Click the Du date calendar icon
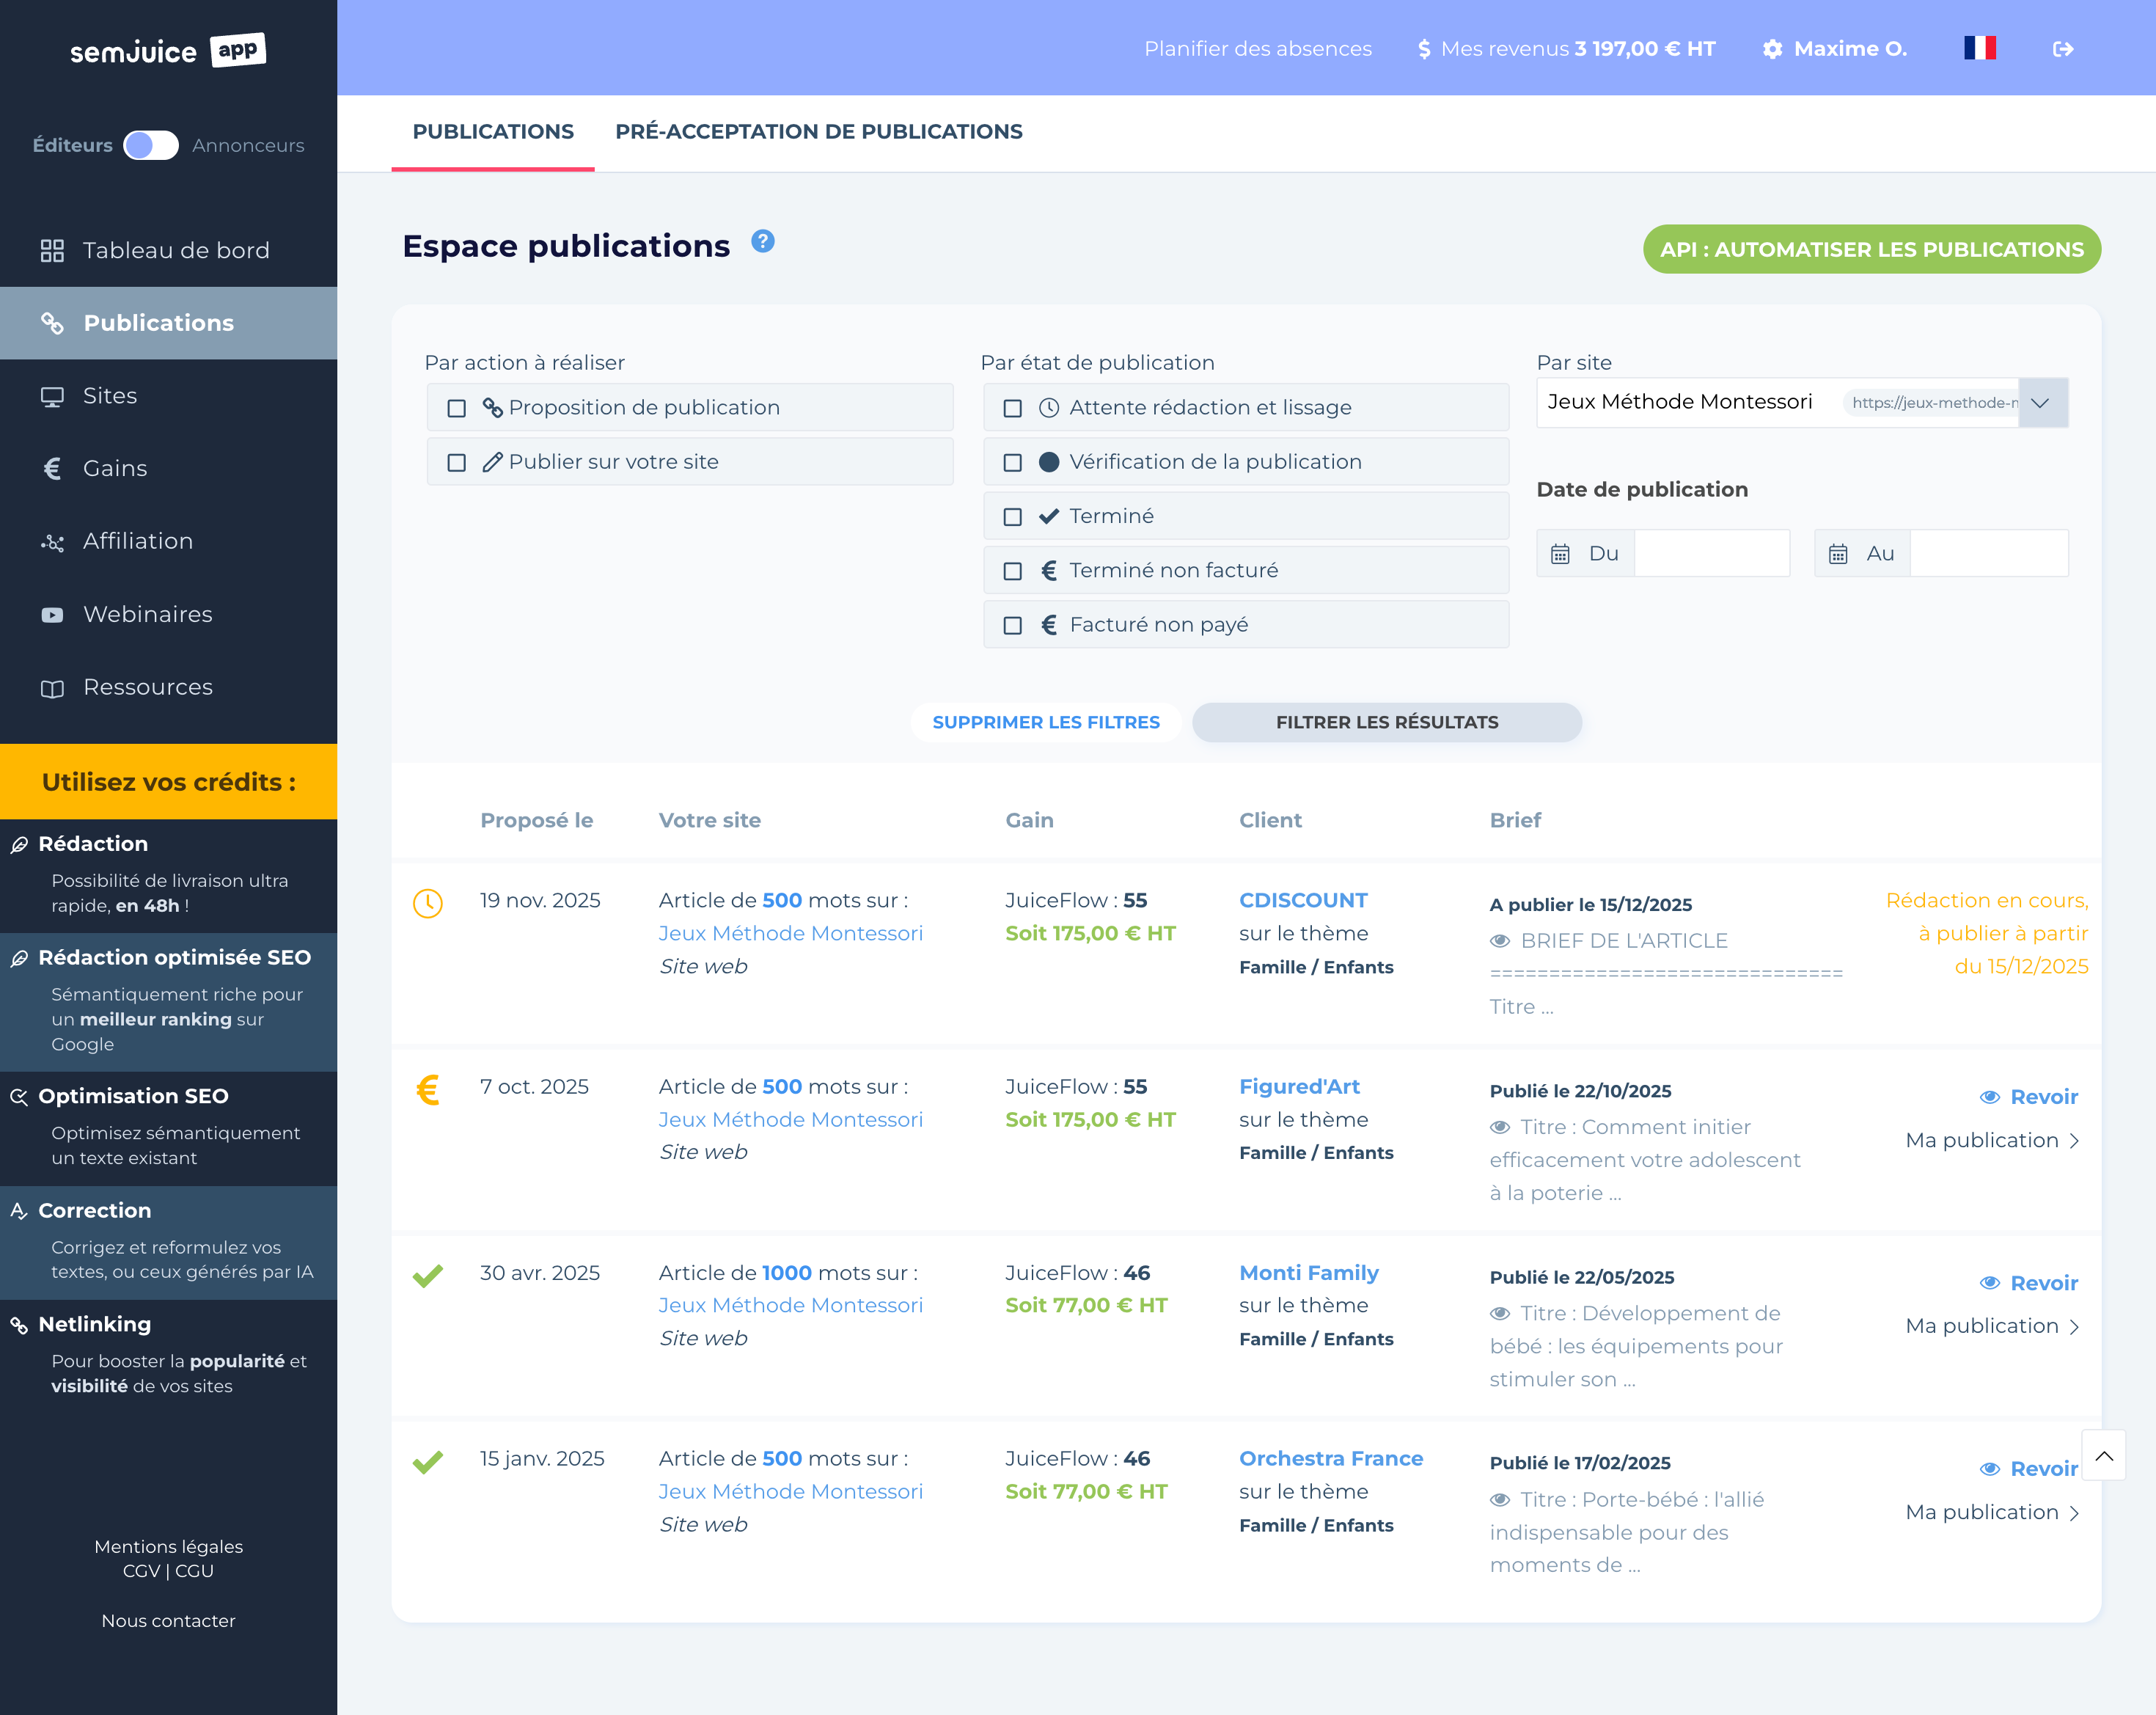This screenshot has width=2156, height=1715. coord(1560,554)
